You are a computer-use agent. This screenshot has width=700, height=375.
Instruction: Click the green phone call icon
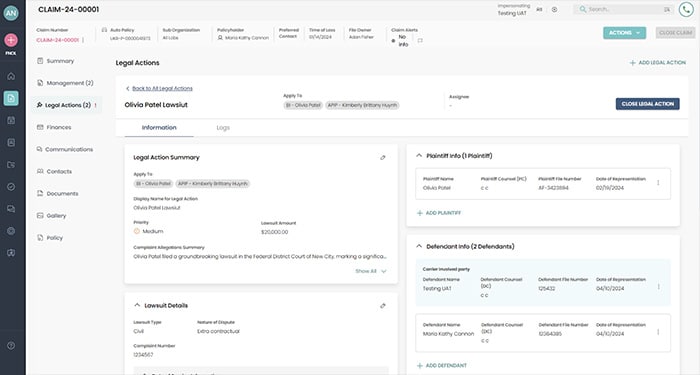pyautogui.click(x=686, y=9)
